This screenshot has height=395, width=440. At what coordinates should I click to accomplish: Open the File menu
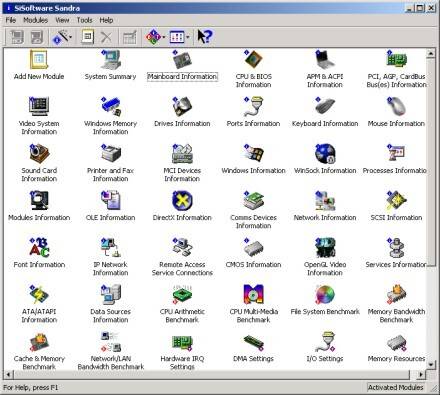pyautogui.click(x=11, y=20)
